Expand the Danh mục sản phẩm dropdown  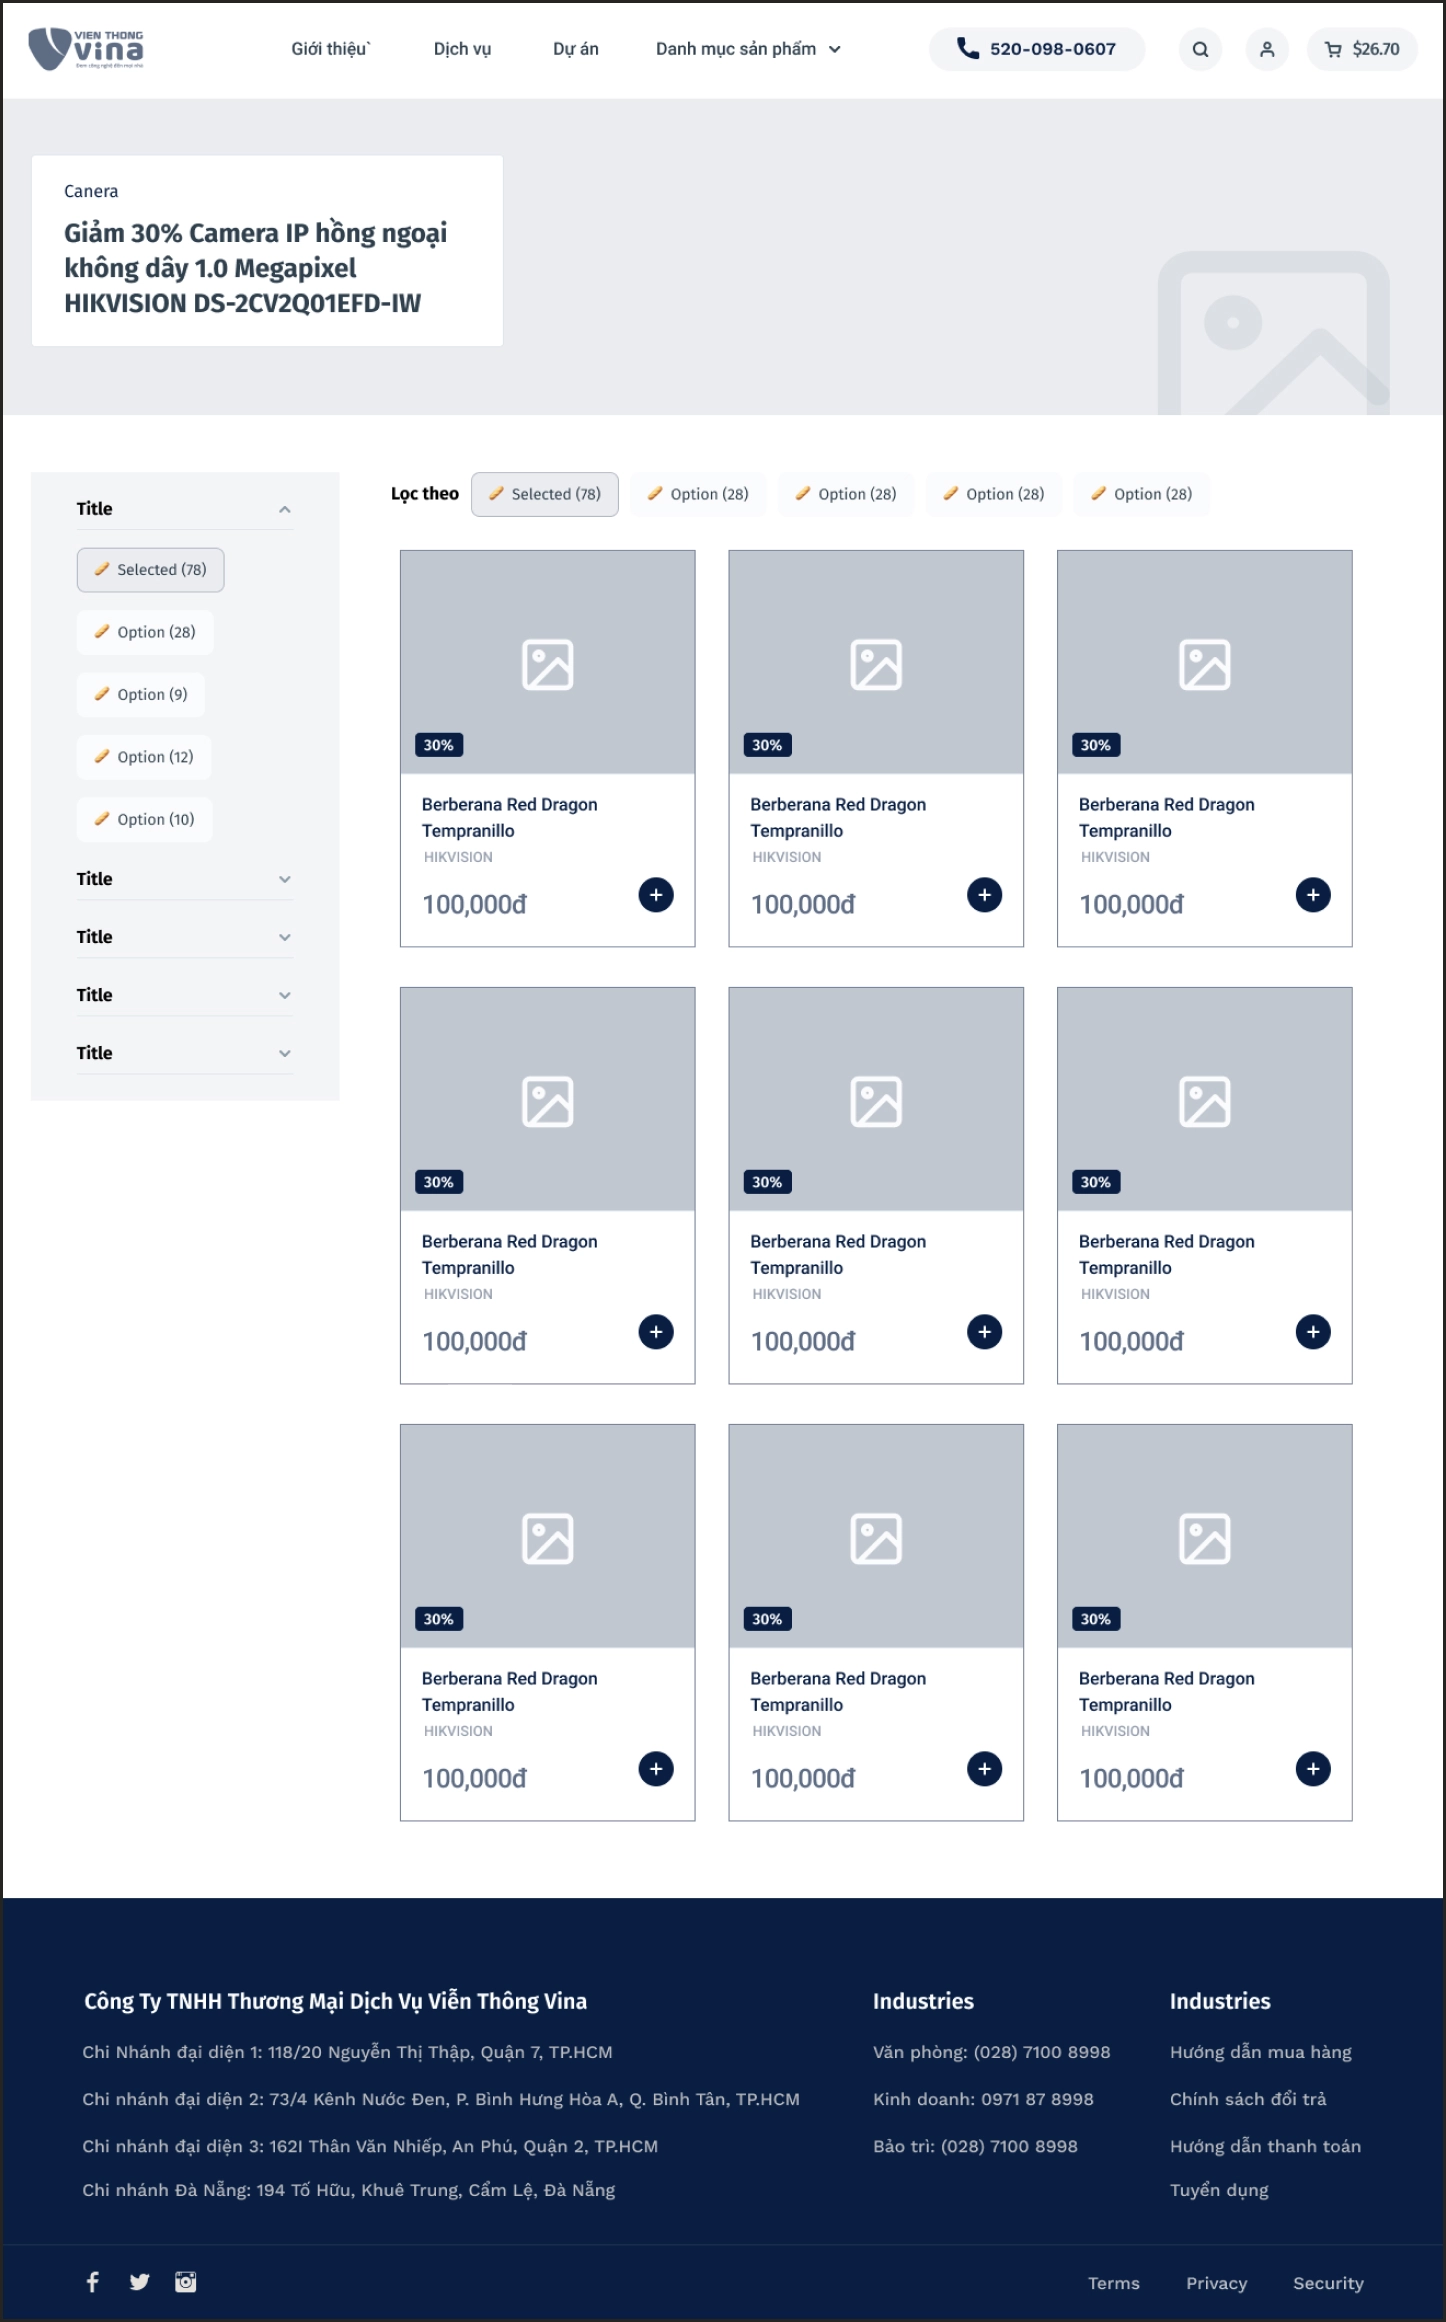coord(748,49)
